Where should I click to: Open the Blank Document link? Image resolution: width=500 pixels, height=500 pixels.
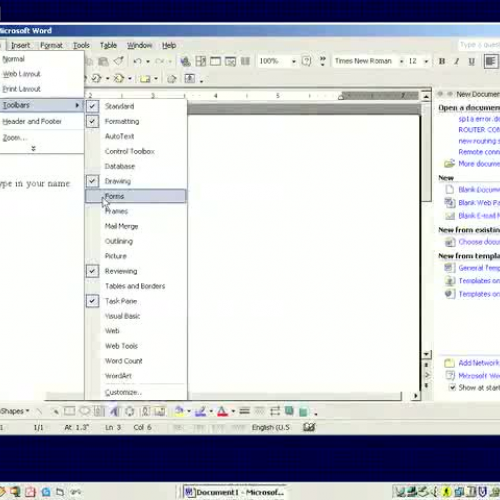pyautogui.click(x=479, y=190)
